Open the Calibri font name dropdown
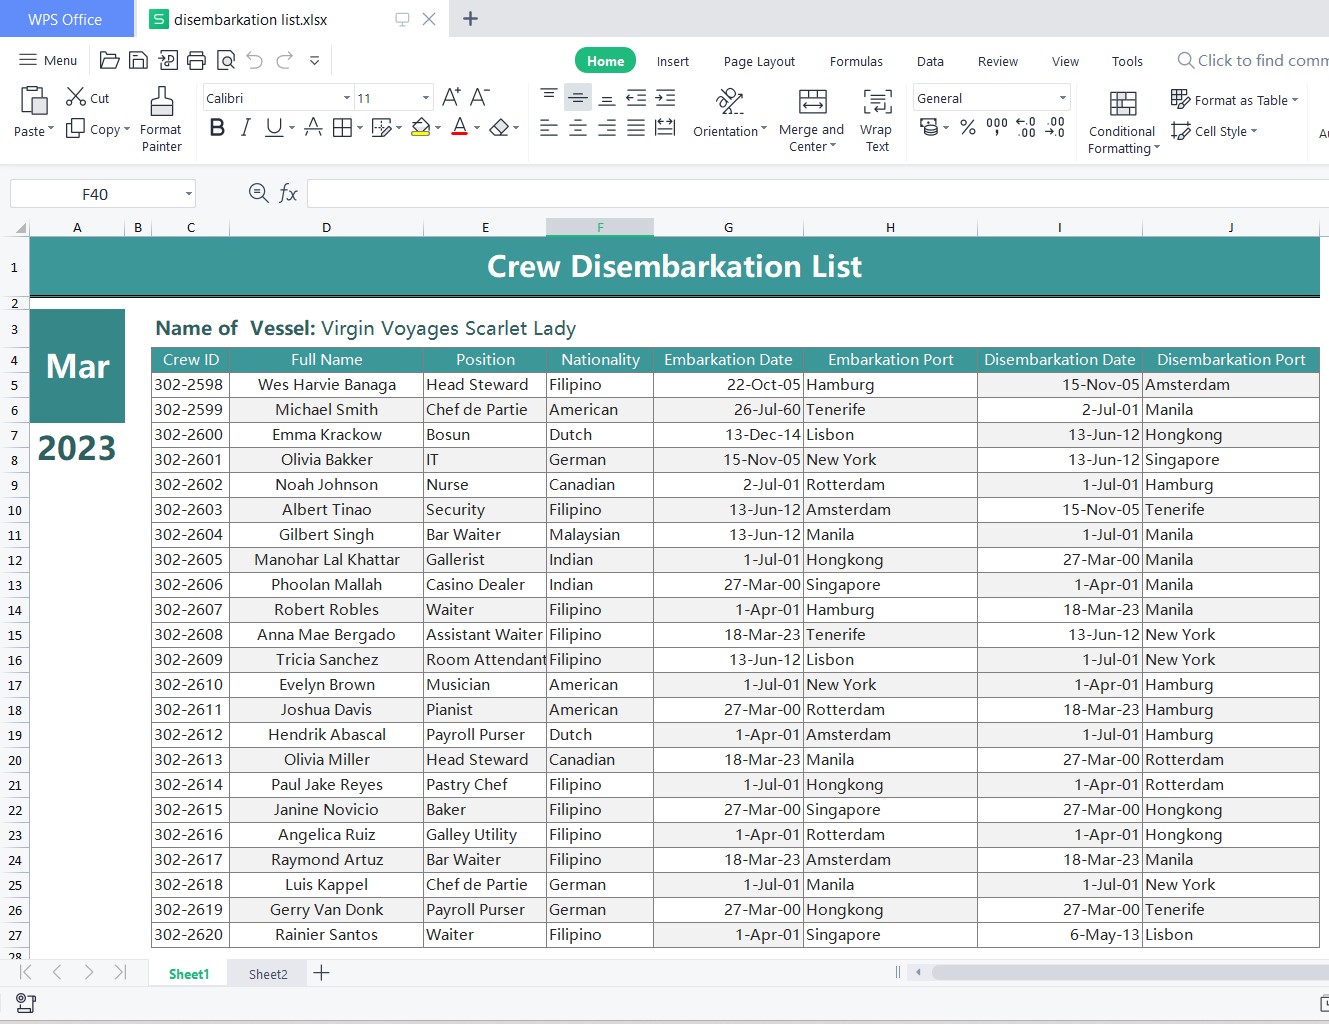This screenshot has width=1329, height=1024. 347,98
